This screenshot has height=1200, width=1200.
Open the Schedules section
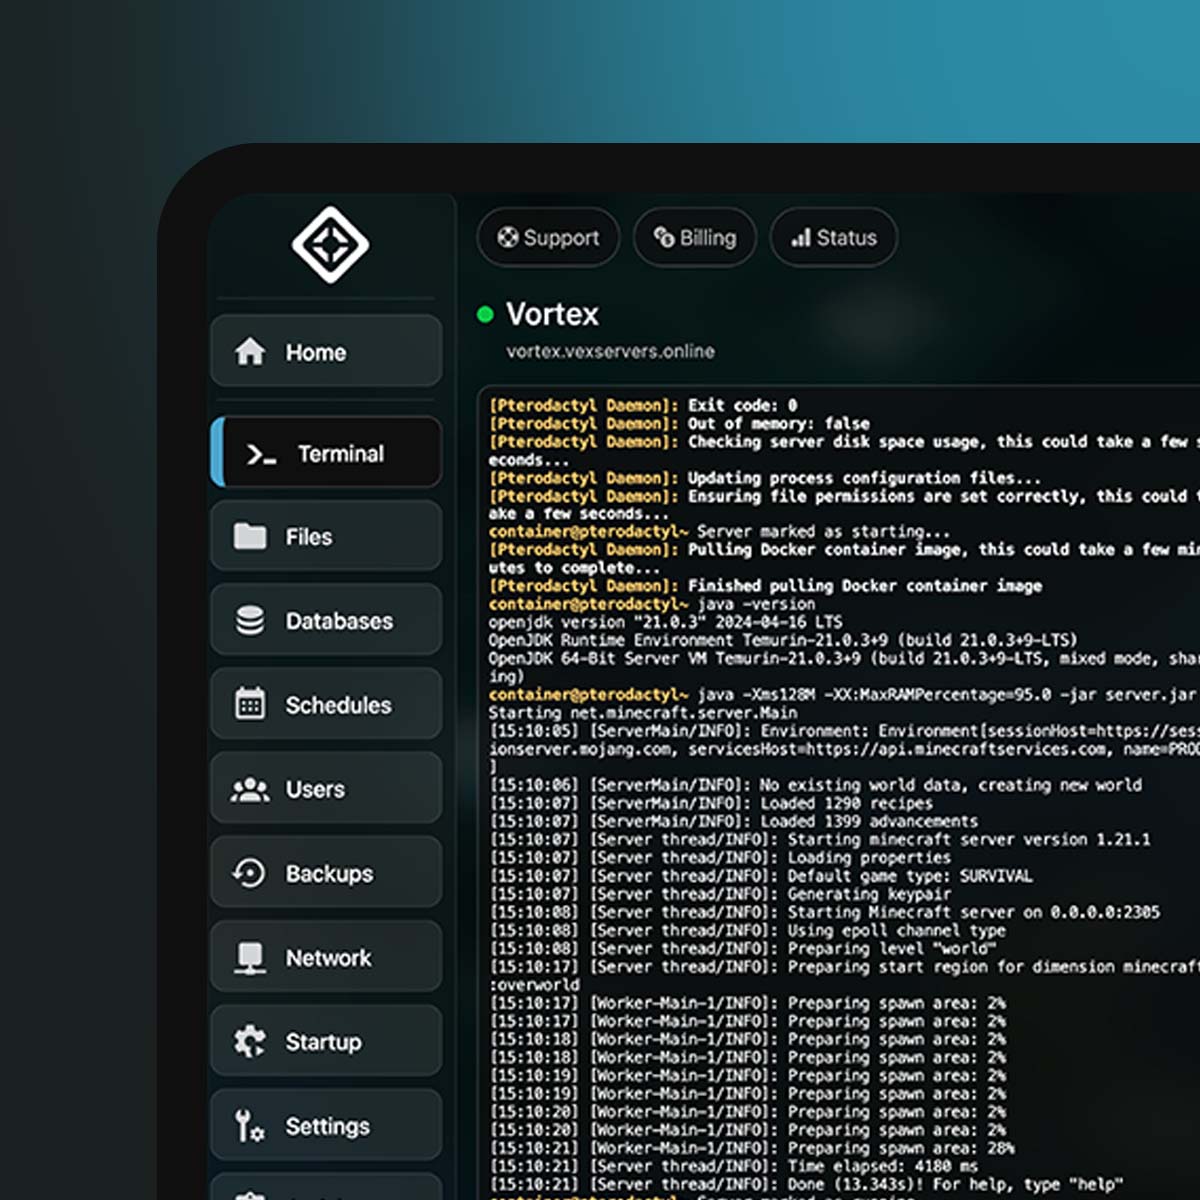[326, 704]
